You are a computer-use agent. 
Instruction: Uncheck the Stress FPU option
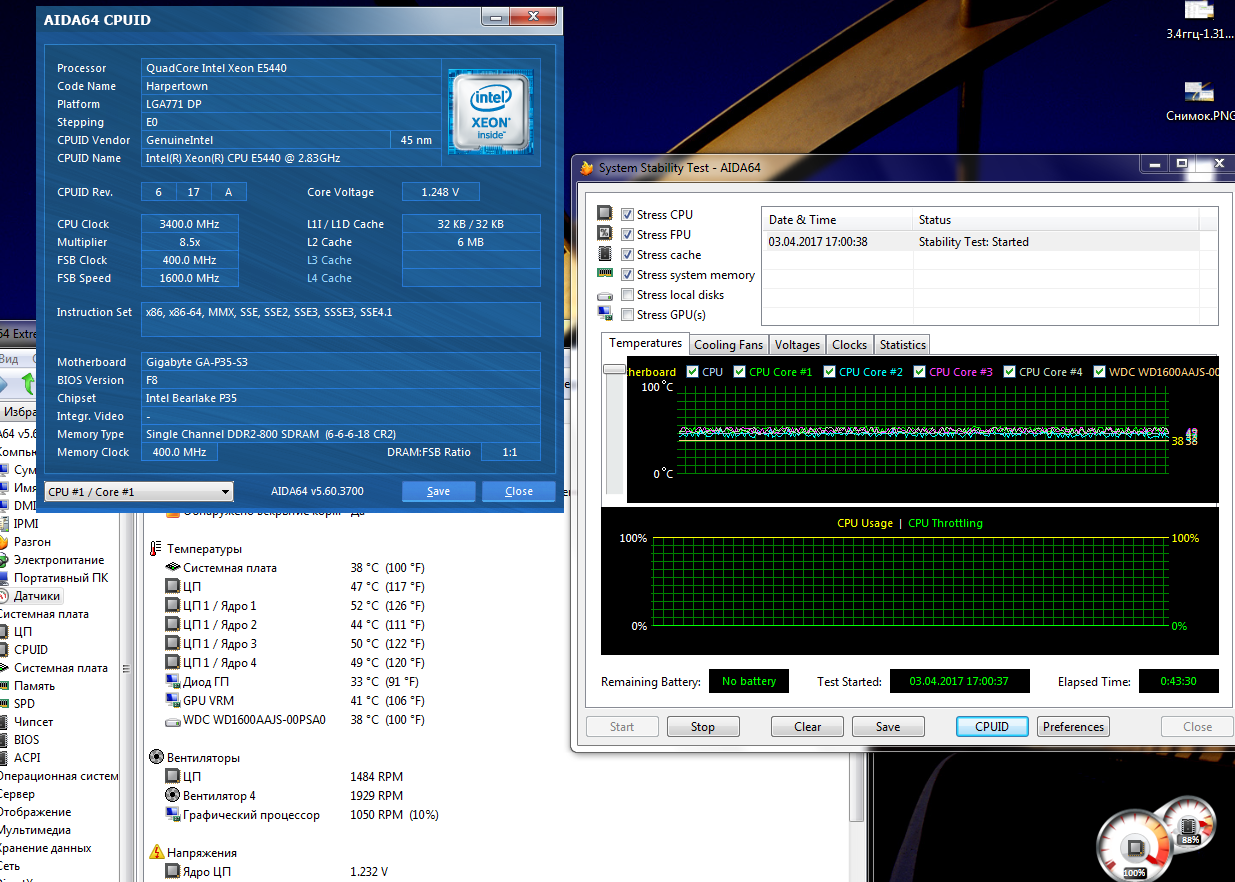[627, 235]
